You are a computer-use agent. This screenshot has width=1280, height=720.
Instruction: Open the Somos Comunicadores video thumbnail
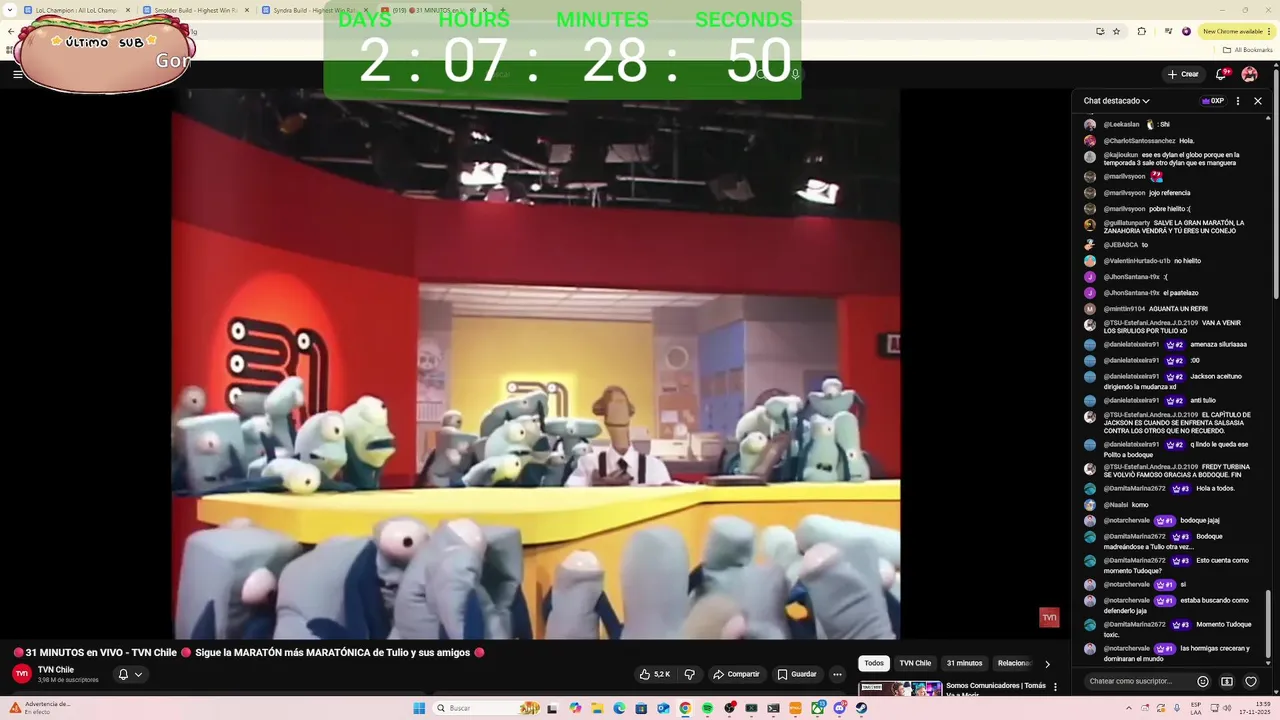pyautogui.click(x=900, y=688)
